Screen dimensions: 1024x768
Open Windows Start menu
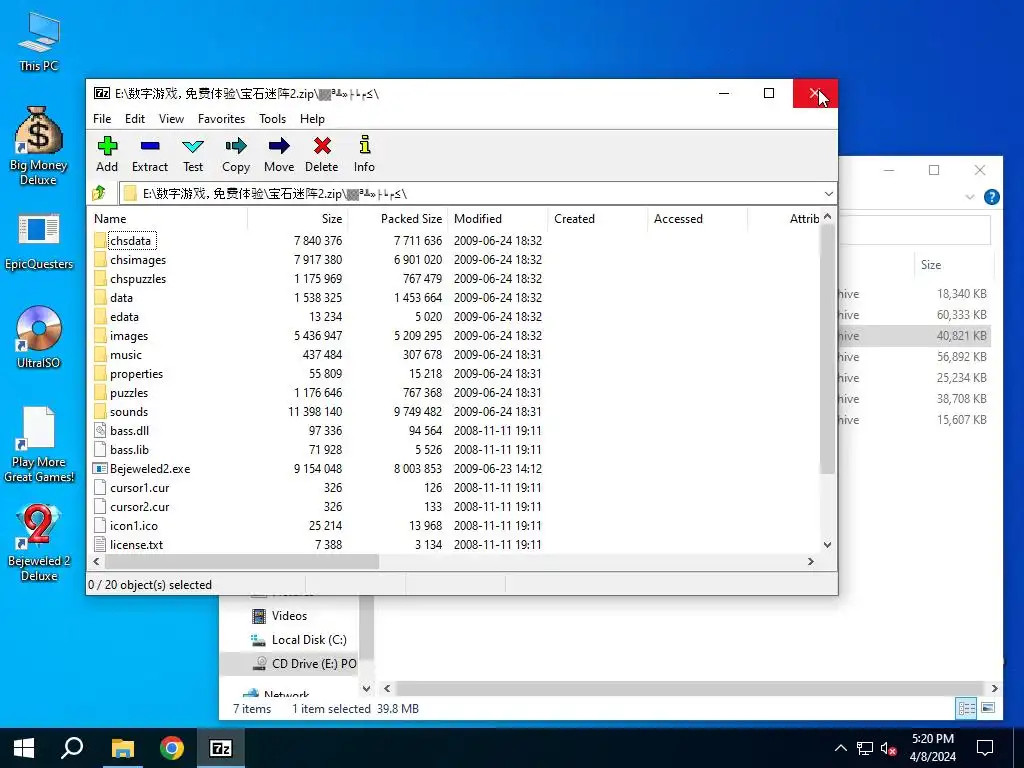tap(24, 748)
